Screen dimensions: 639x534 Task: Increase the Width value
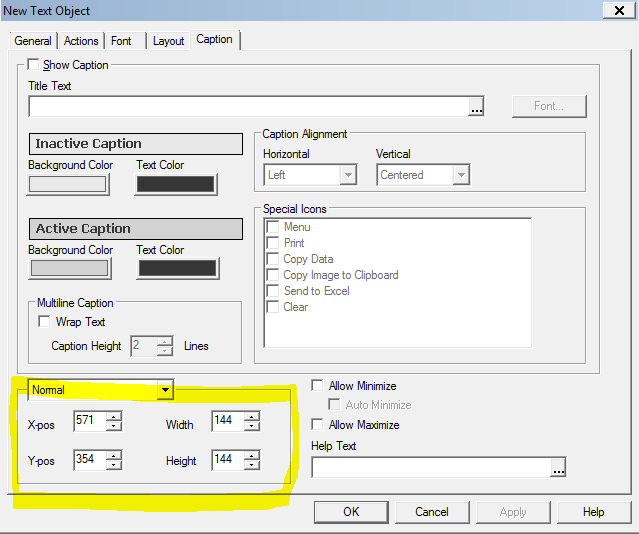point(252,416)
